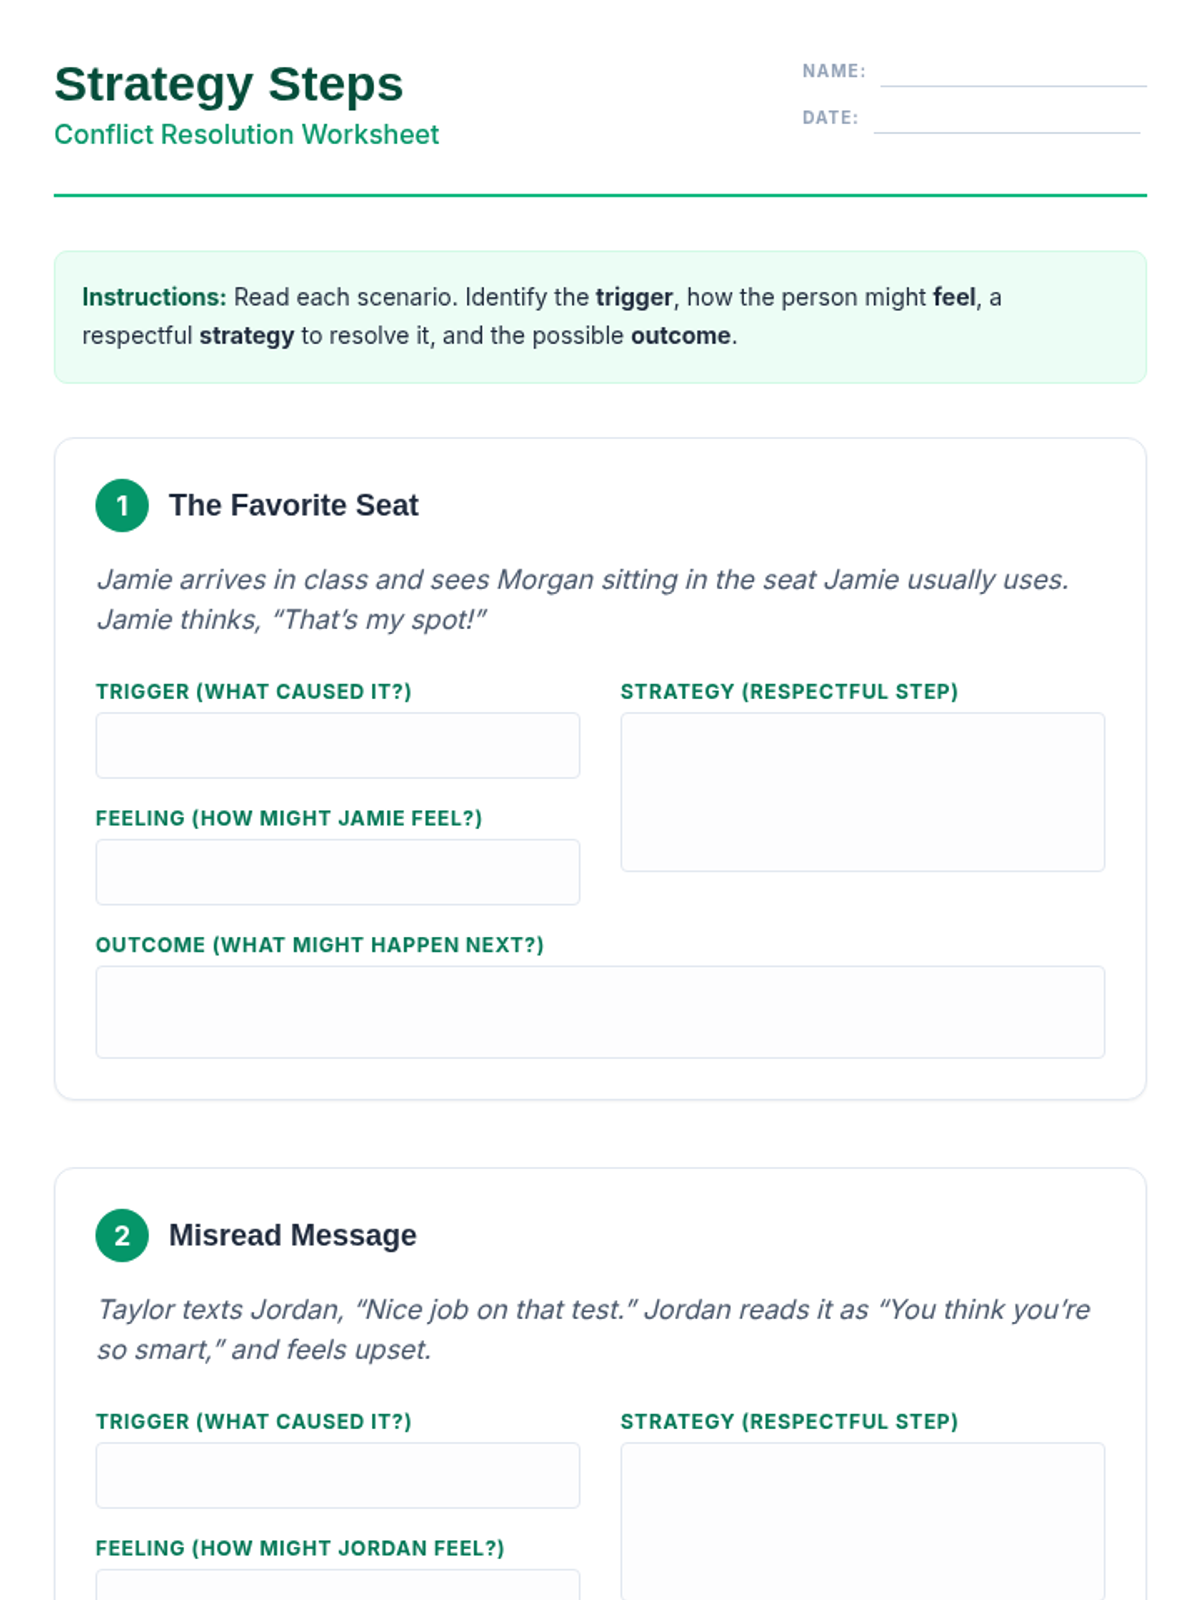Click the 'Feeling (How might Jamie feel?)' label

click(289, 818)
